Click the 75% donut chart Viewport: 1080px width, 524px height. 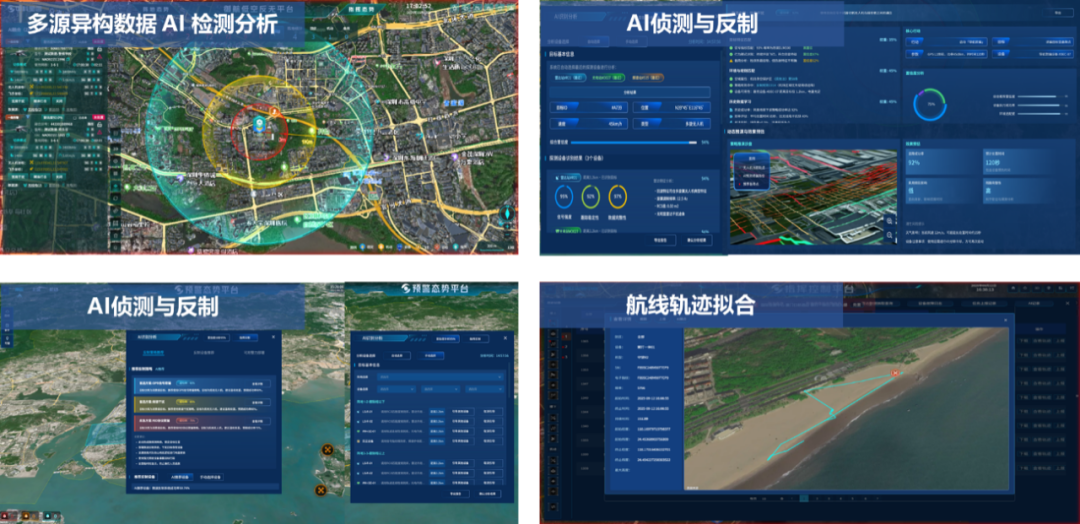coord(931,102)
